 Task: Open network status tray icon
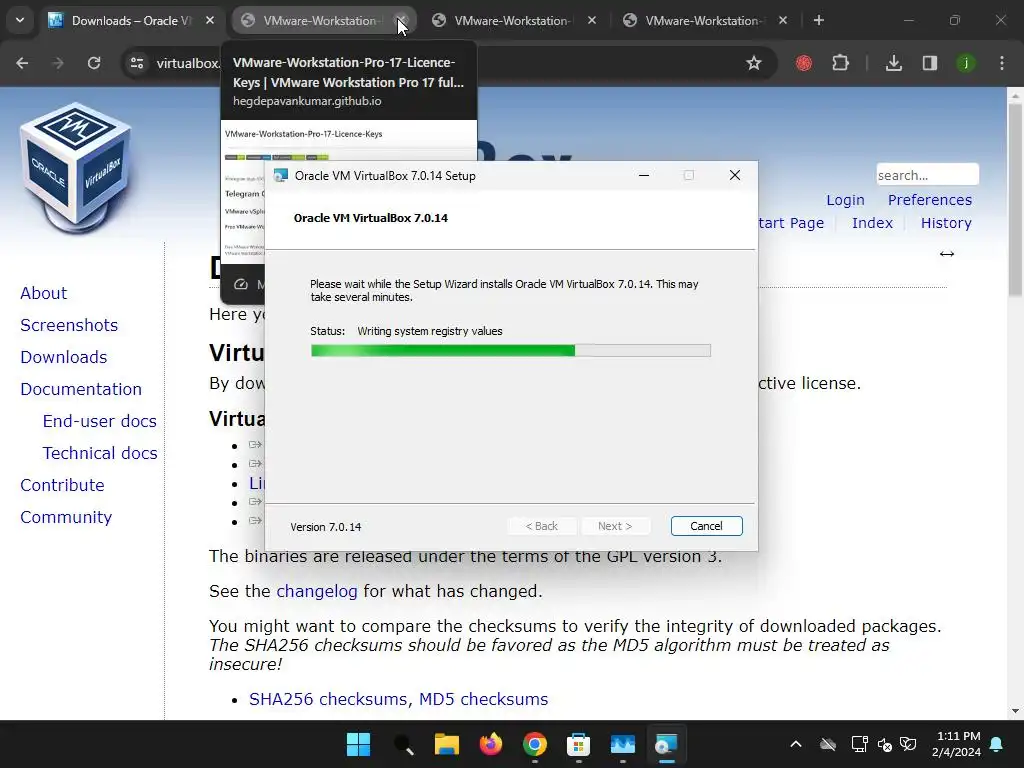pyautogui.click(x=859, y=744)
